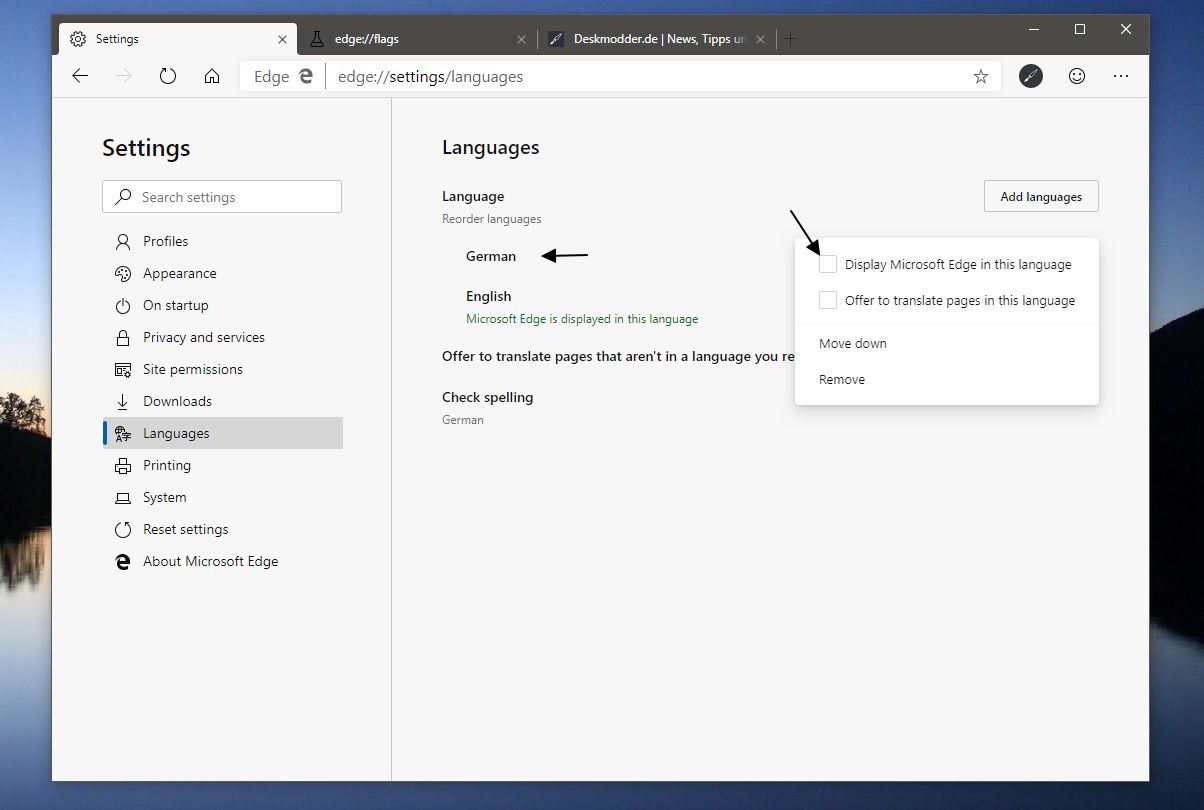Click the Check spelling section
Viewport: 1204px width, 810px height.
pos(488,397)
